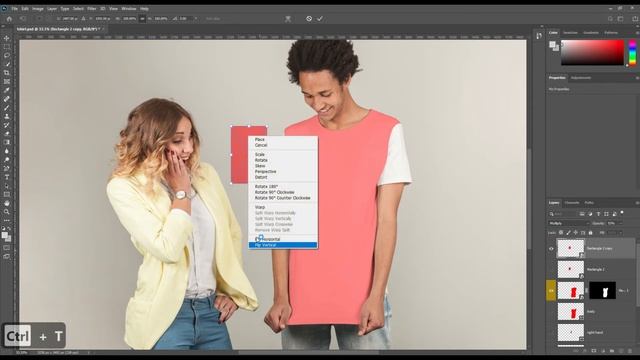Open the blend mode Multiply dropdown
640x360 pixels.
pos(569,223)
